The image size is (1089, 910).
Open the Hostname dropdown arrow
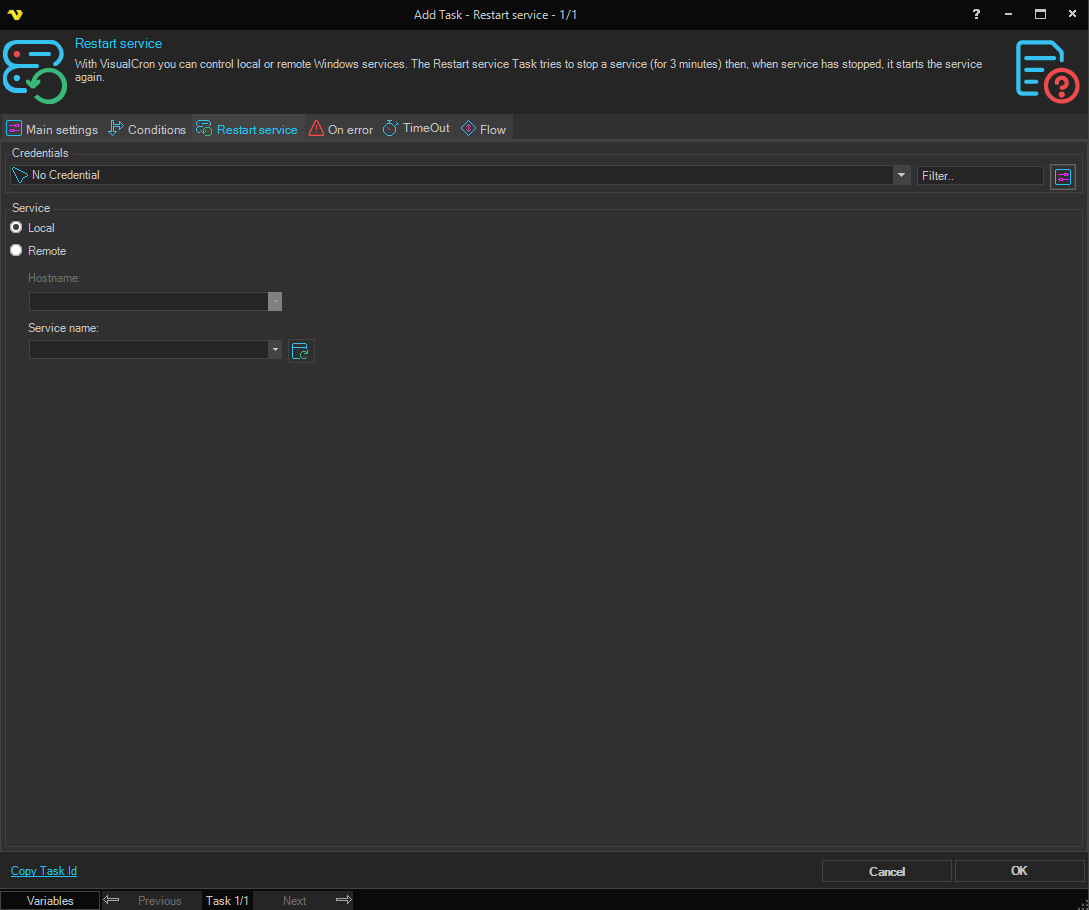pyautogui.click(x=275, y=302)
